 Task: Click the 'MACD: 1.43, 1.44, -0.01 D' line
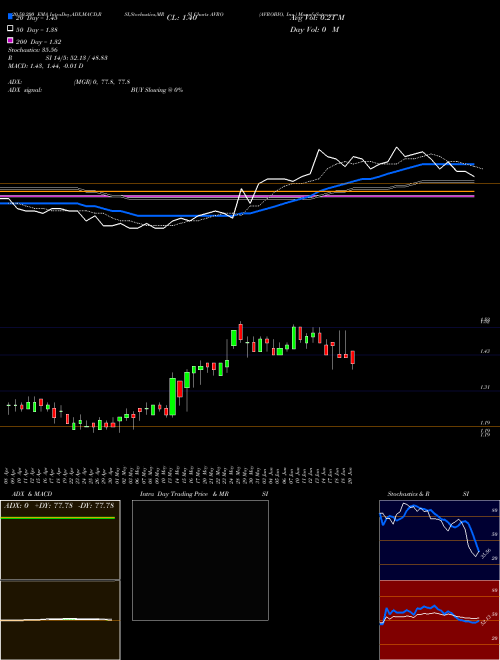(45, 66)
